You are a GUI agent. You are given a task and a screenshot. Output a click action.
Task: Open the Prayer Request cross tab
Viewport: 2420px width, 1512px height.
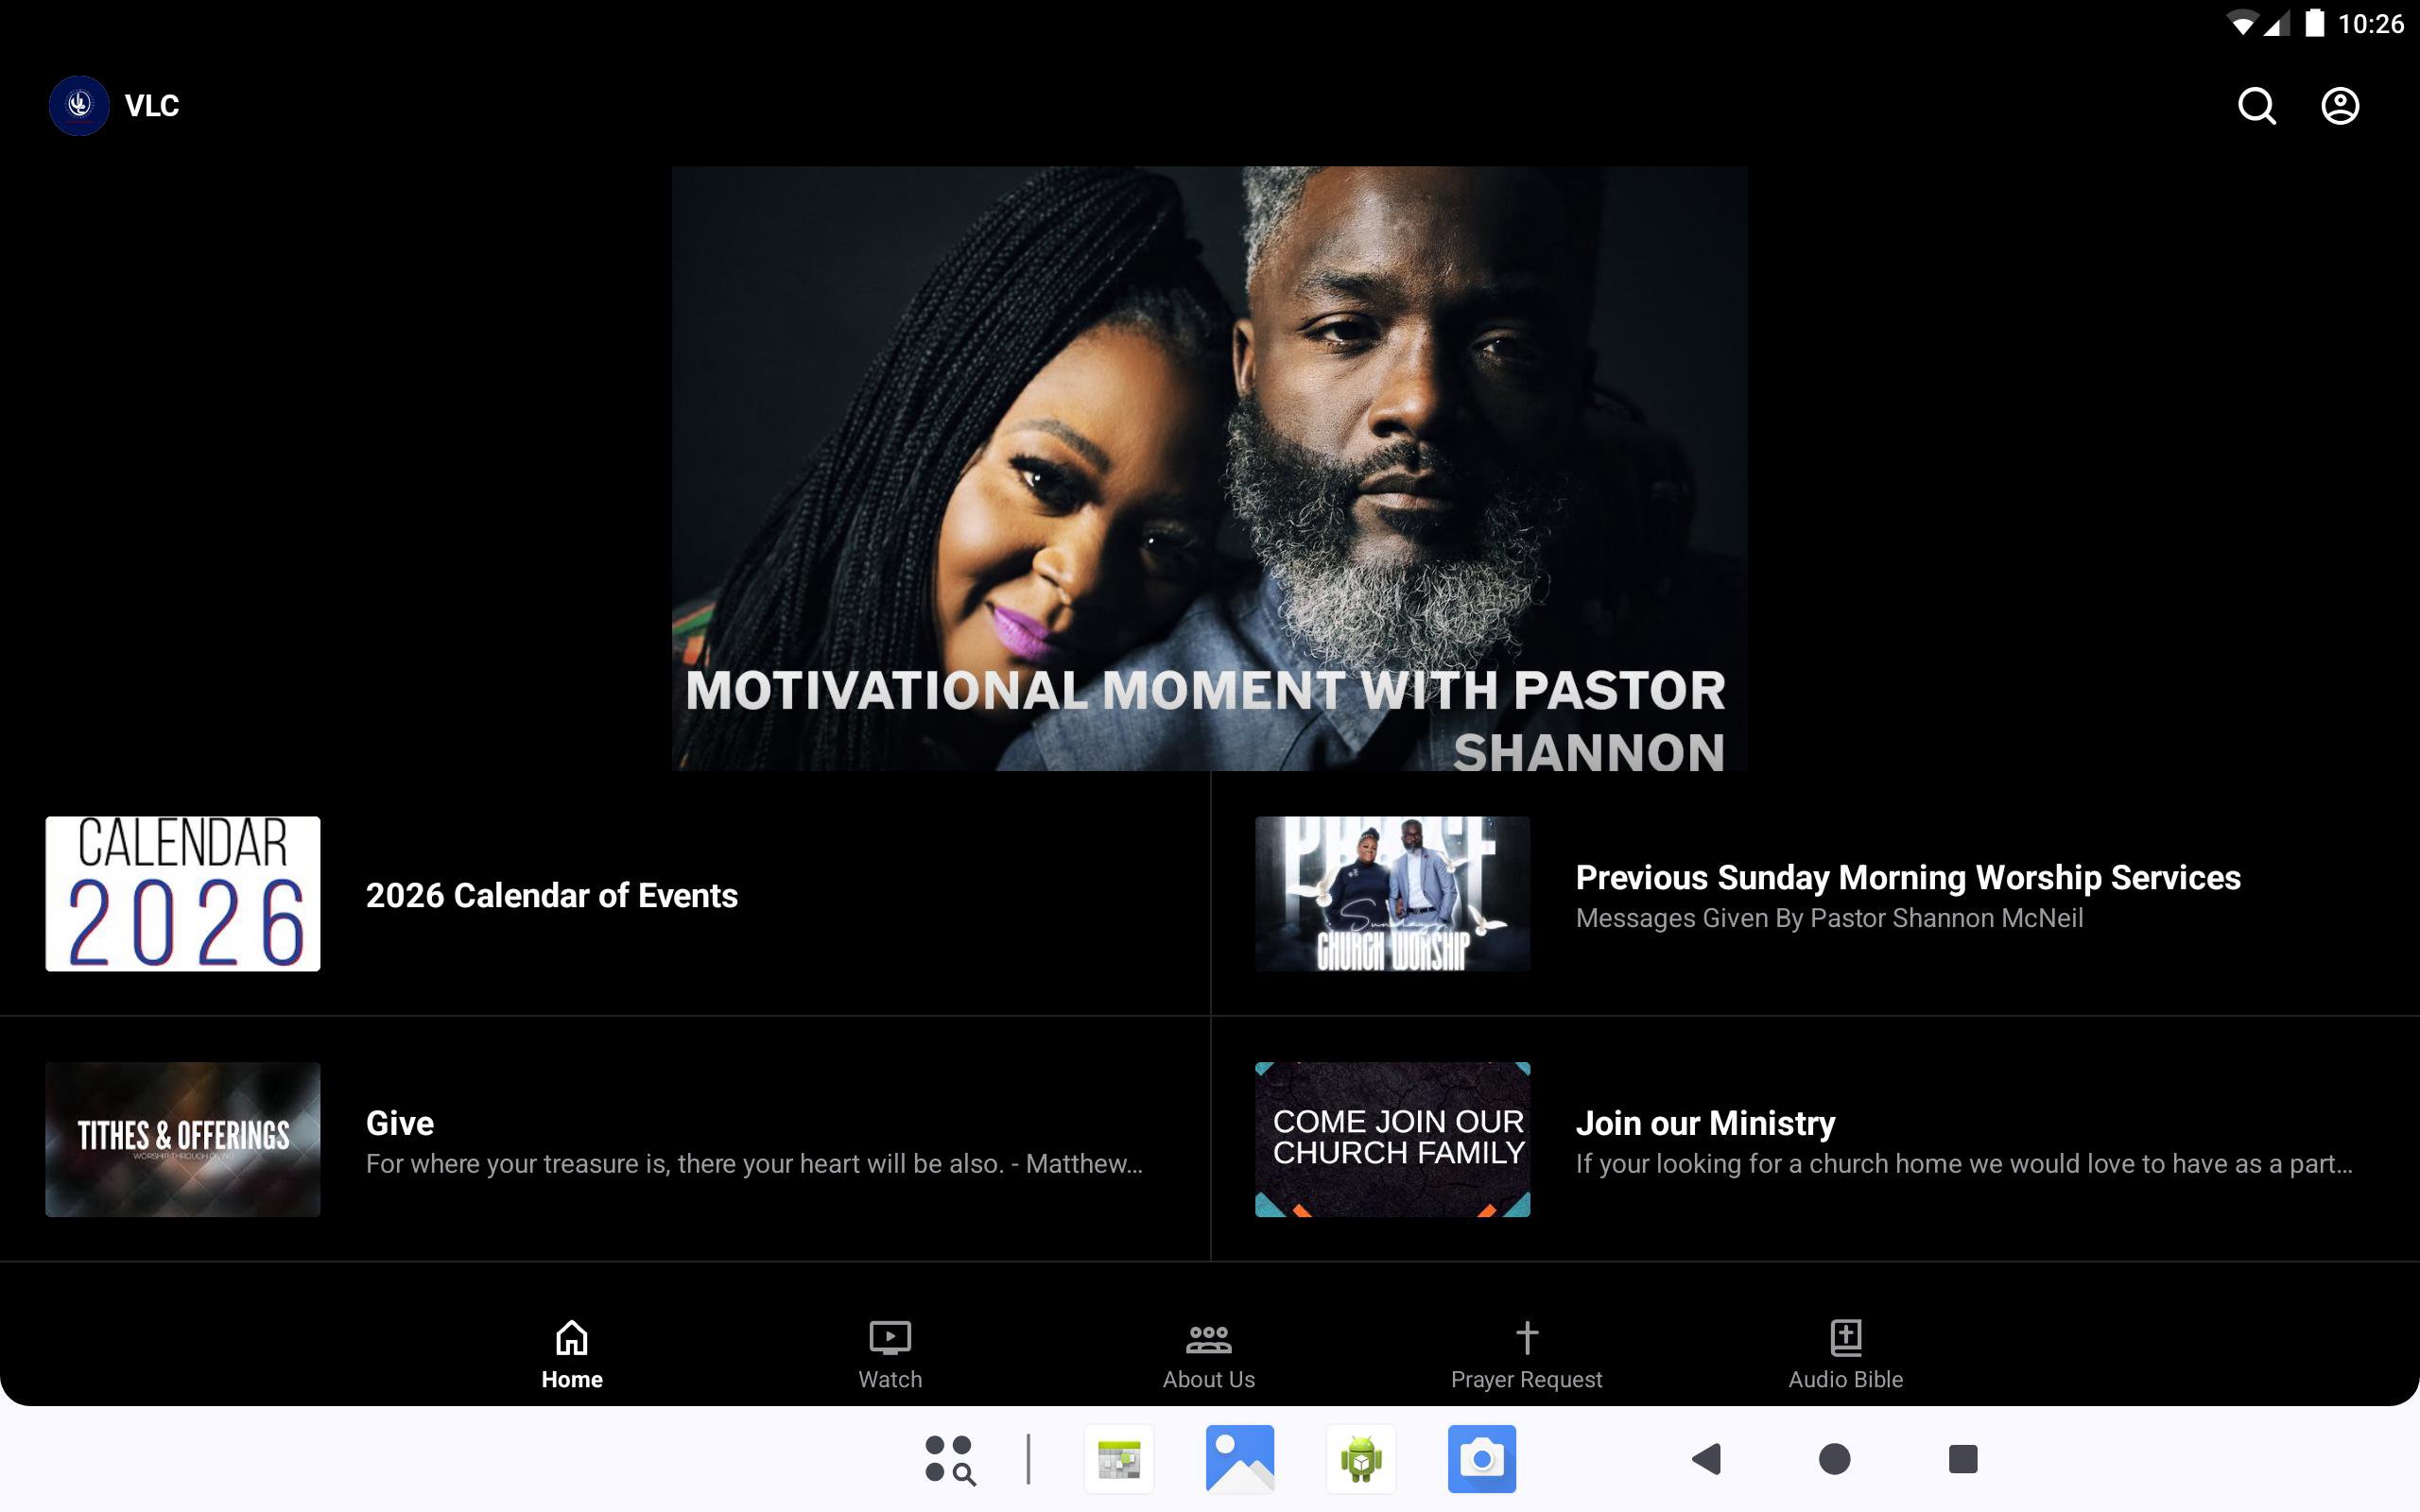pos(1526,1354)
